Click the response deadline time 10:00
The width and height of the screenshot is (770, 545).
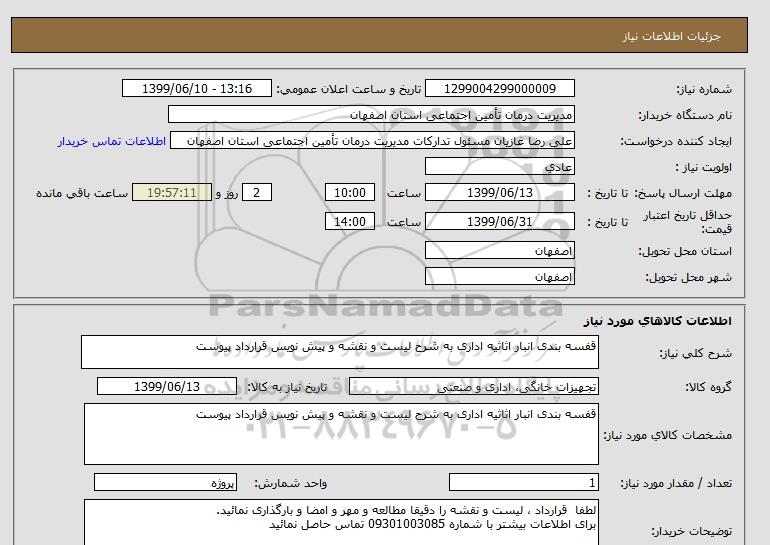pyautogui.click(x=350, y=192)
